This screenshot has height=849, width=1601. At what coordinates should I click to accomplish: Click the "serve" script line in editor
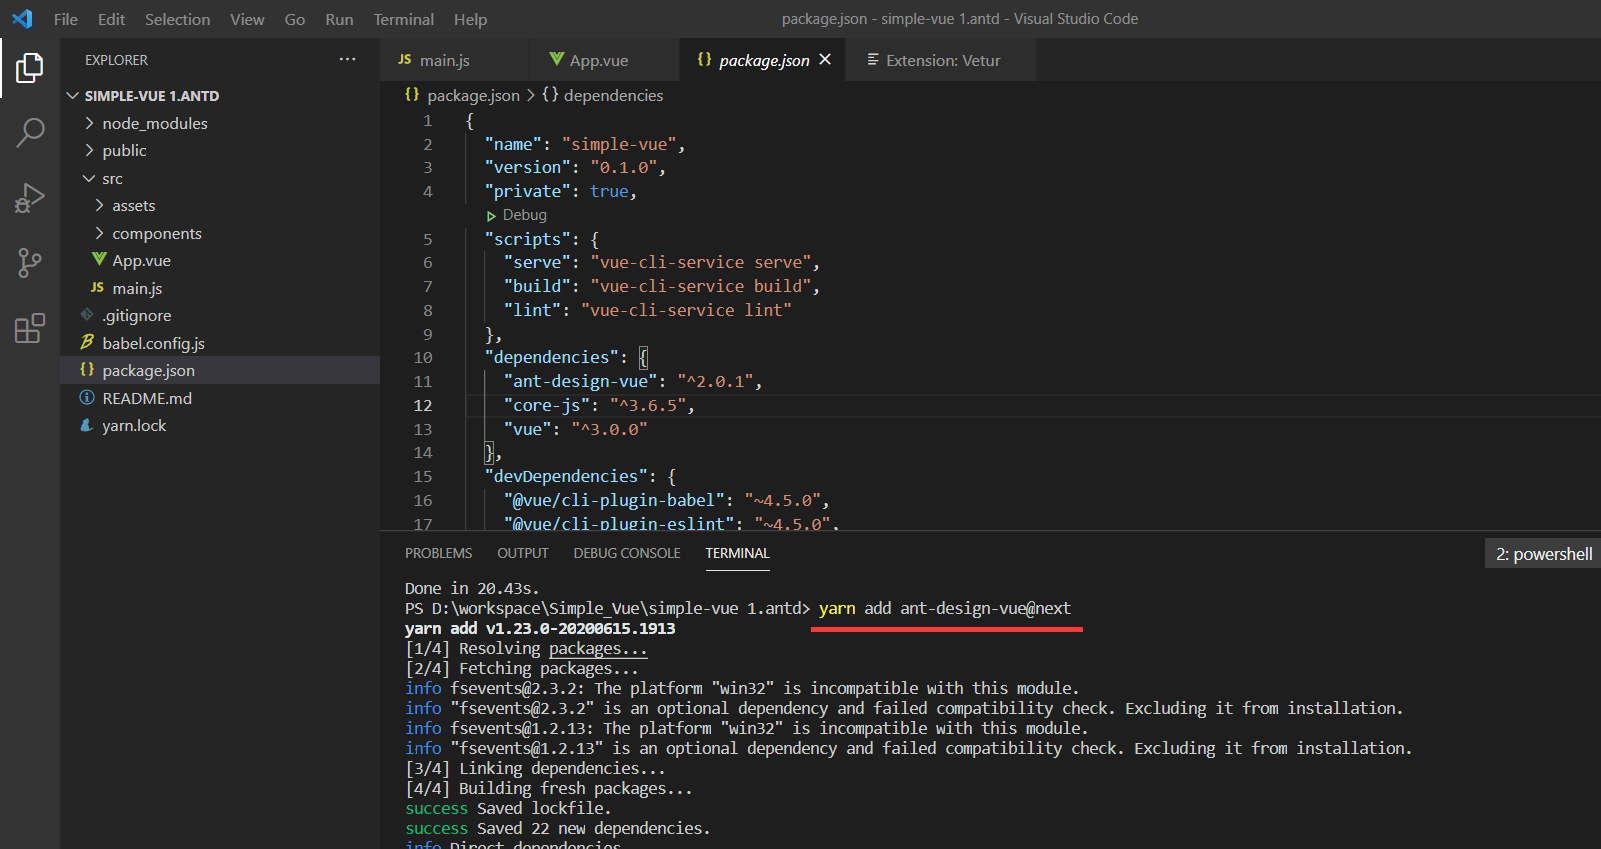pos(662,262)
